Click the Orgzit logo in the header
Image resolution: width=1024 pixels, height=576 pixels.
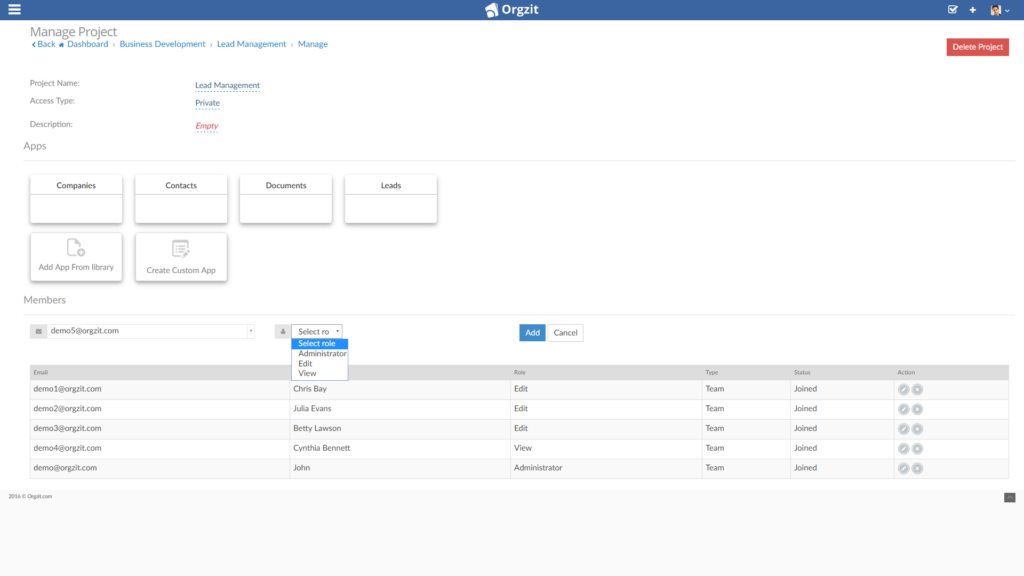click(x=512, y=9)
